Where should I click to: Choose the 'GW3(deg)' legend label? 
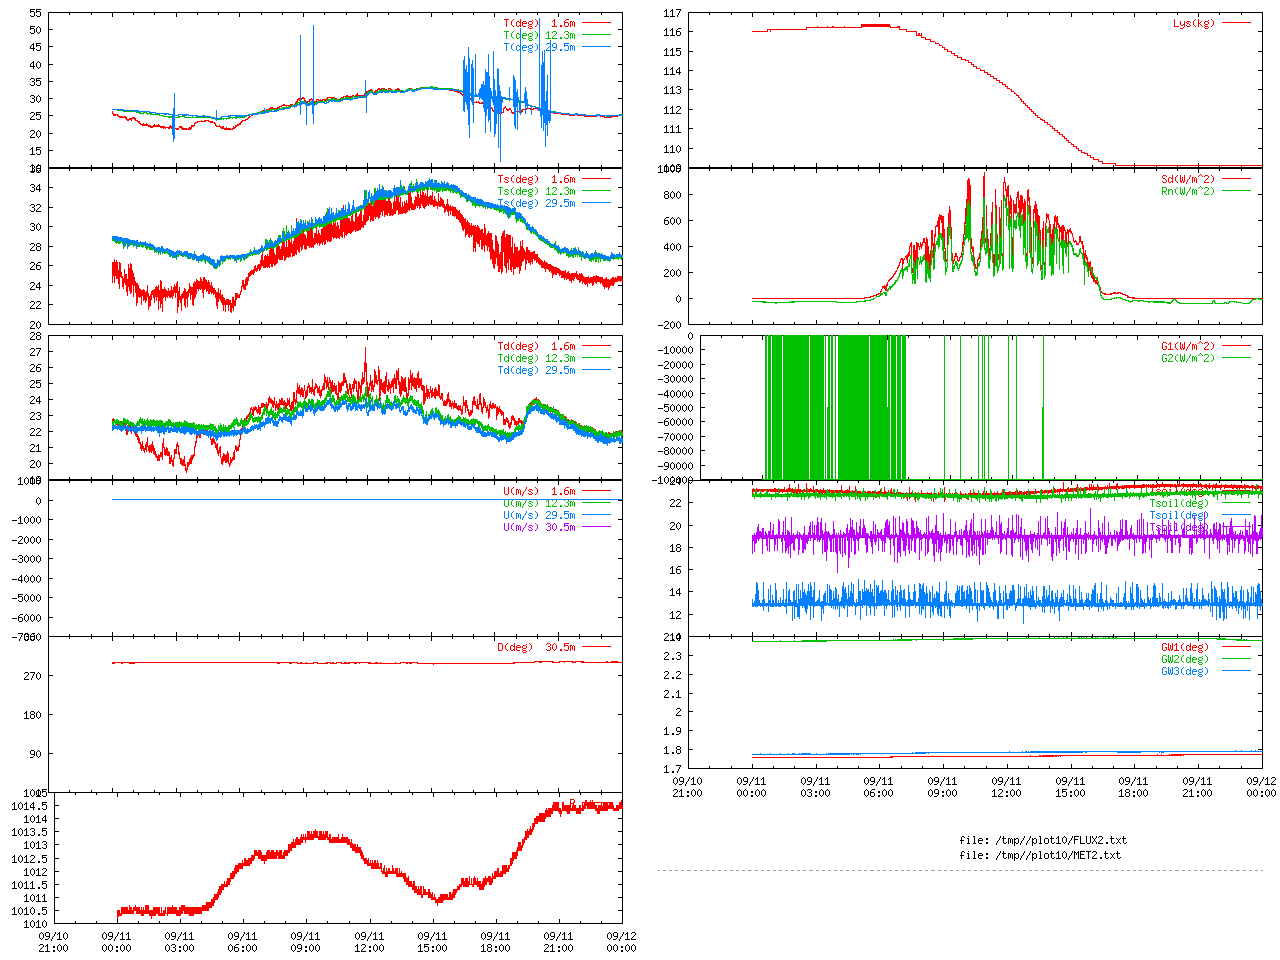tap(1185, 672)
